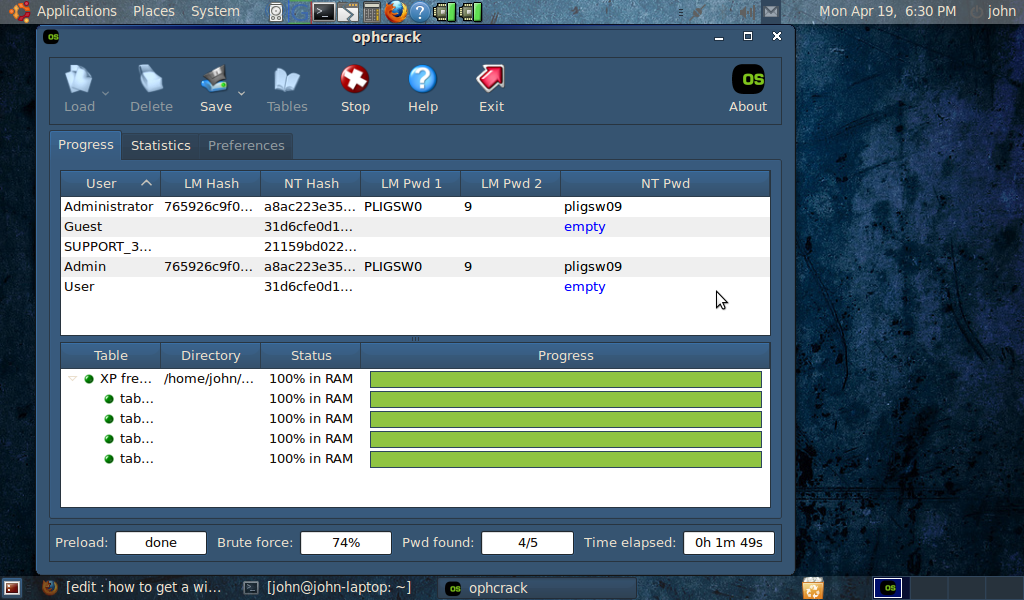Switch to the Statistics tab

point(161,146)
